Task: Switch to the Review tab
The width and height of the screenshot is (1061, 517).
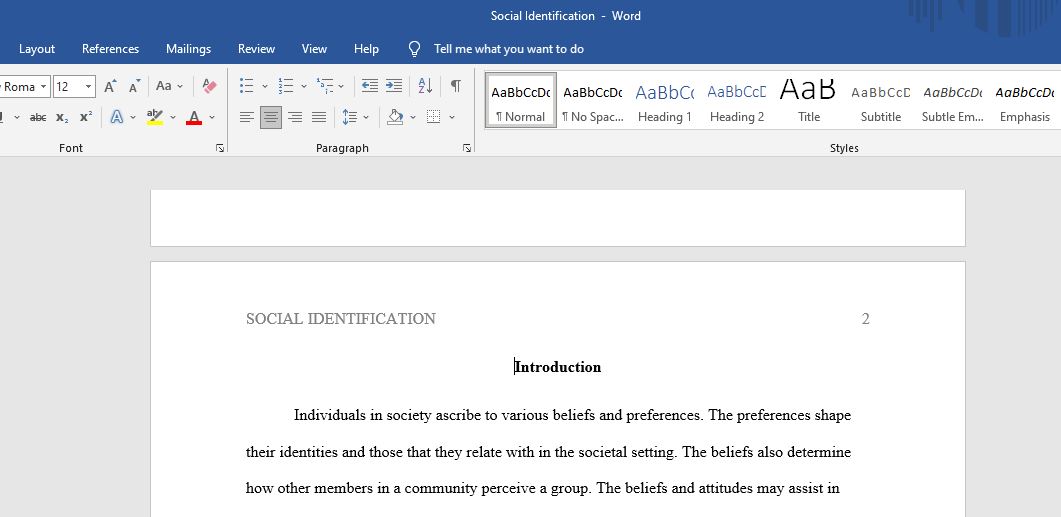Action: tap(256, 49)
